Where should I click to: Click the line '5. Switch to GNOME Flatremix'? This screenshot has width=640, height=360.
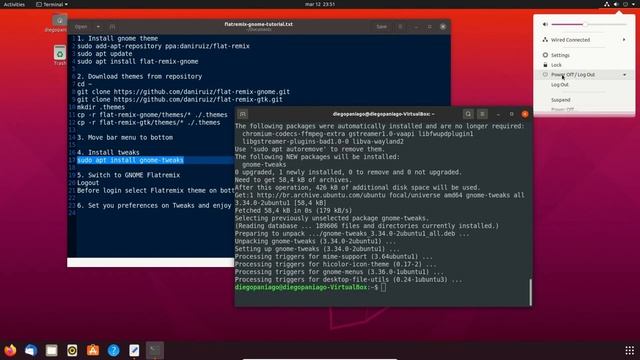point(129,175)
